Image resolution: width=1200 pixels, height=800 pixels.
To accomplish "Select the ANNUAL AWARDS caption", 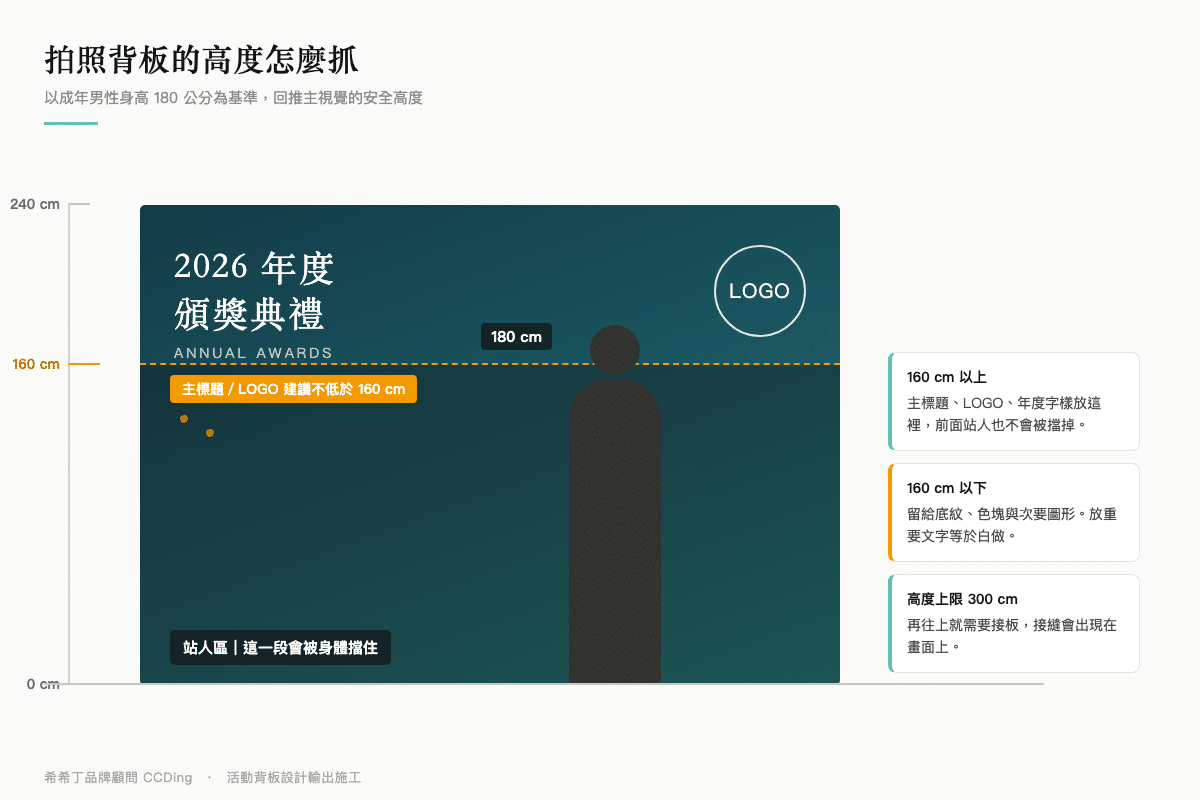I will (253, 353).
